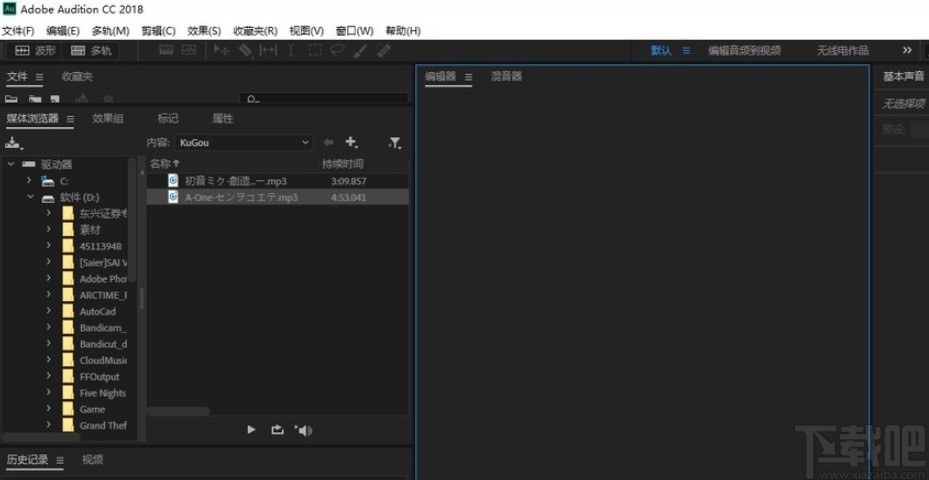Screen dimensions: 929x480
Task: Show more workspaces with double chevron
Action: point(907,51)
